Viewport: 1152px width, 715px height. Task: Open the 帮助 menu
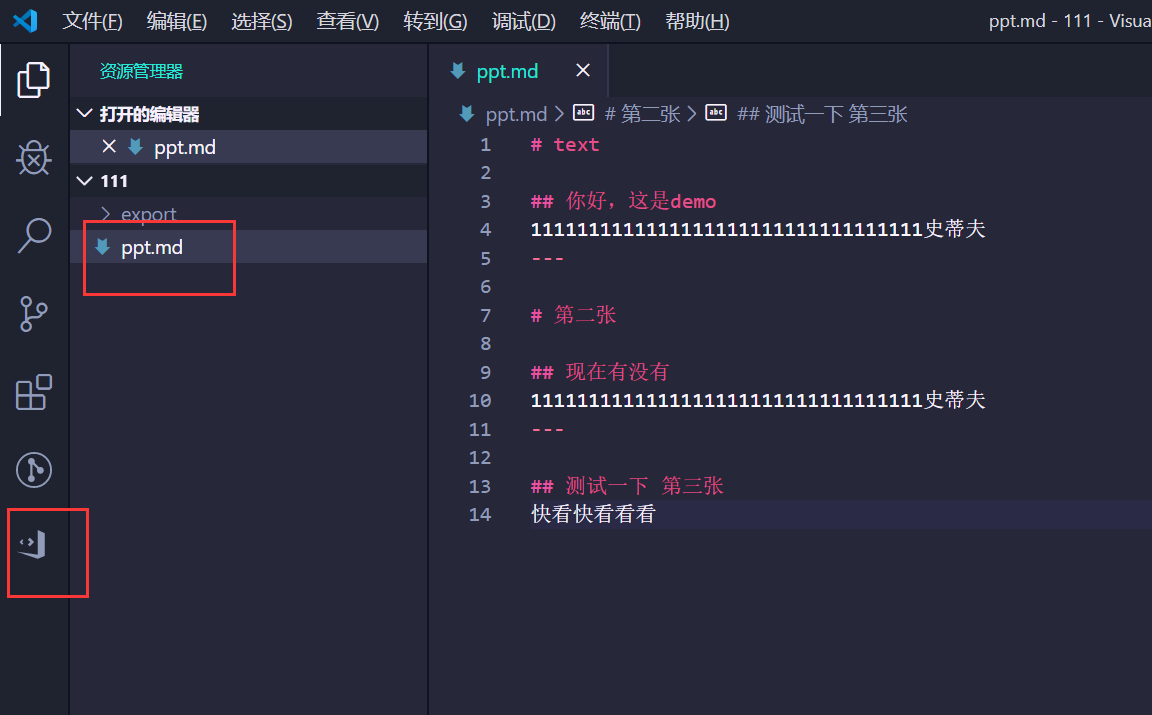tap(696, 20)
